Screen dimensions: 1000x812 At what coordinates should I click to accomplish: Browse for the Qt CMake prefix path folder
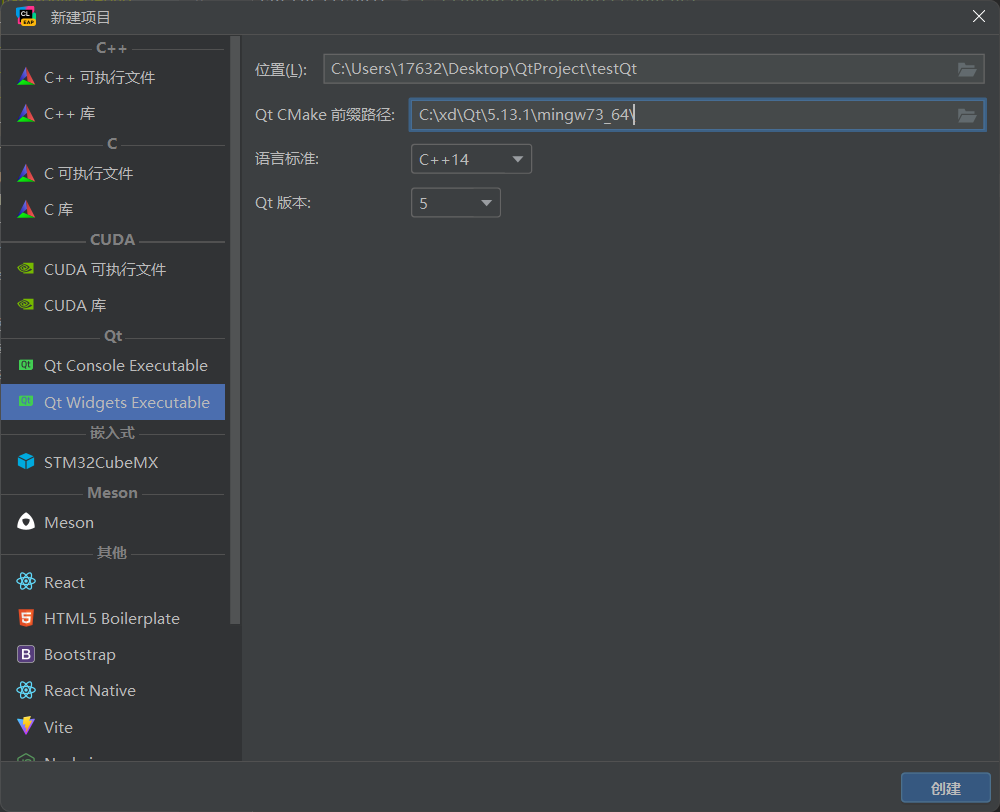point(967,115)
